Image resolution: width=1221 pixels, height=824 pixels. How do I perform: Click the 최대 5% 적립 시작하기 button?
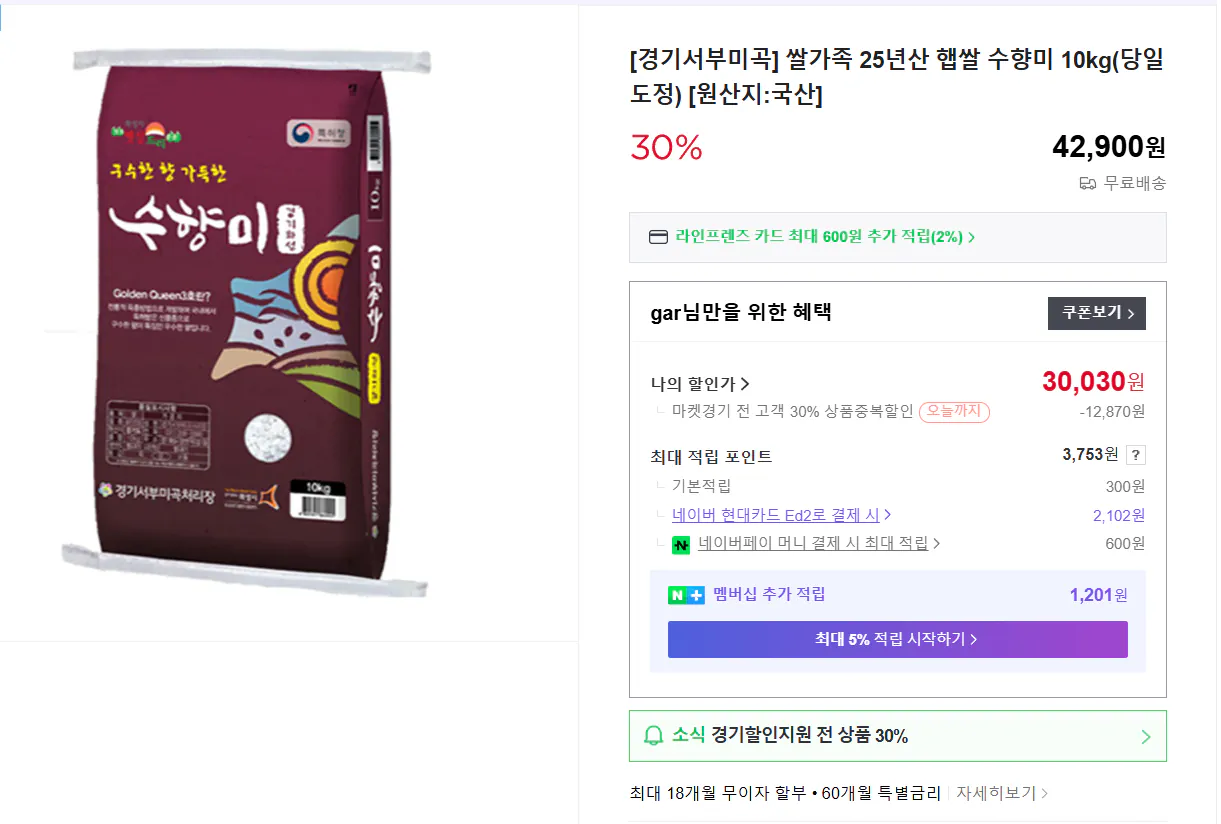pyautogui.click(x=897, y=638)
